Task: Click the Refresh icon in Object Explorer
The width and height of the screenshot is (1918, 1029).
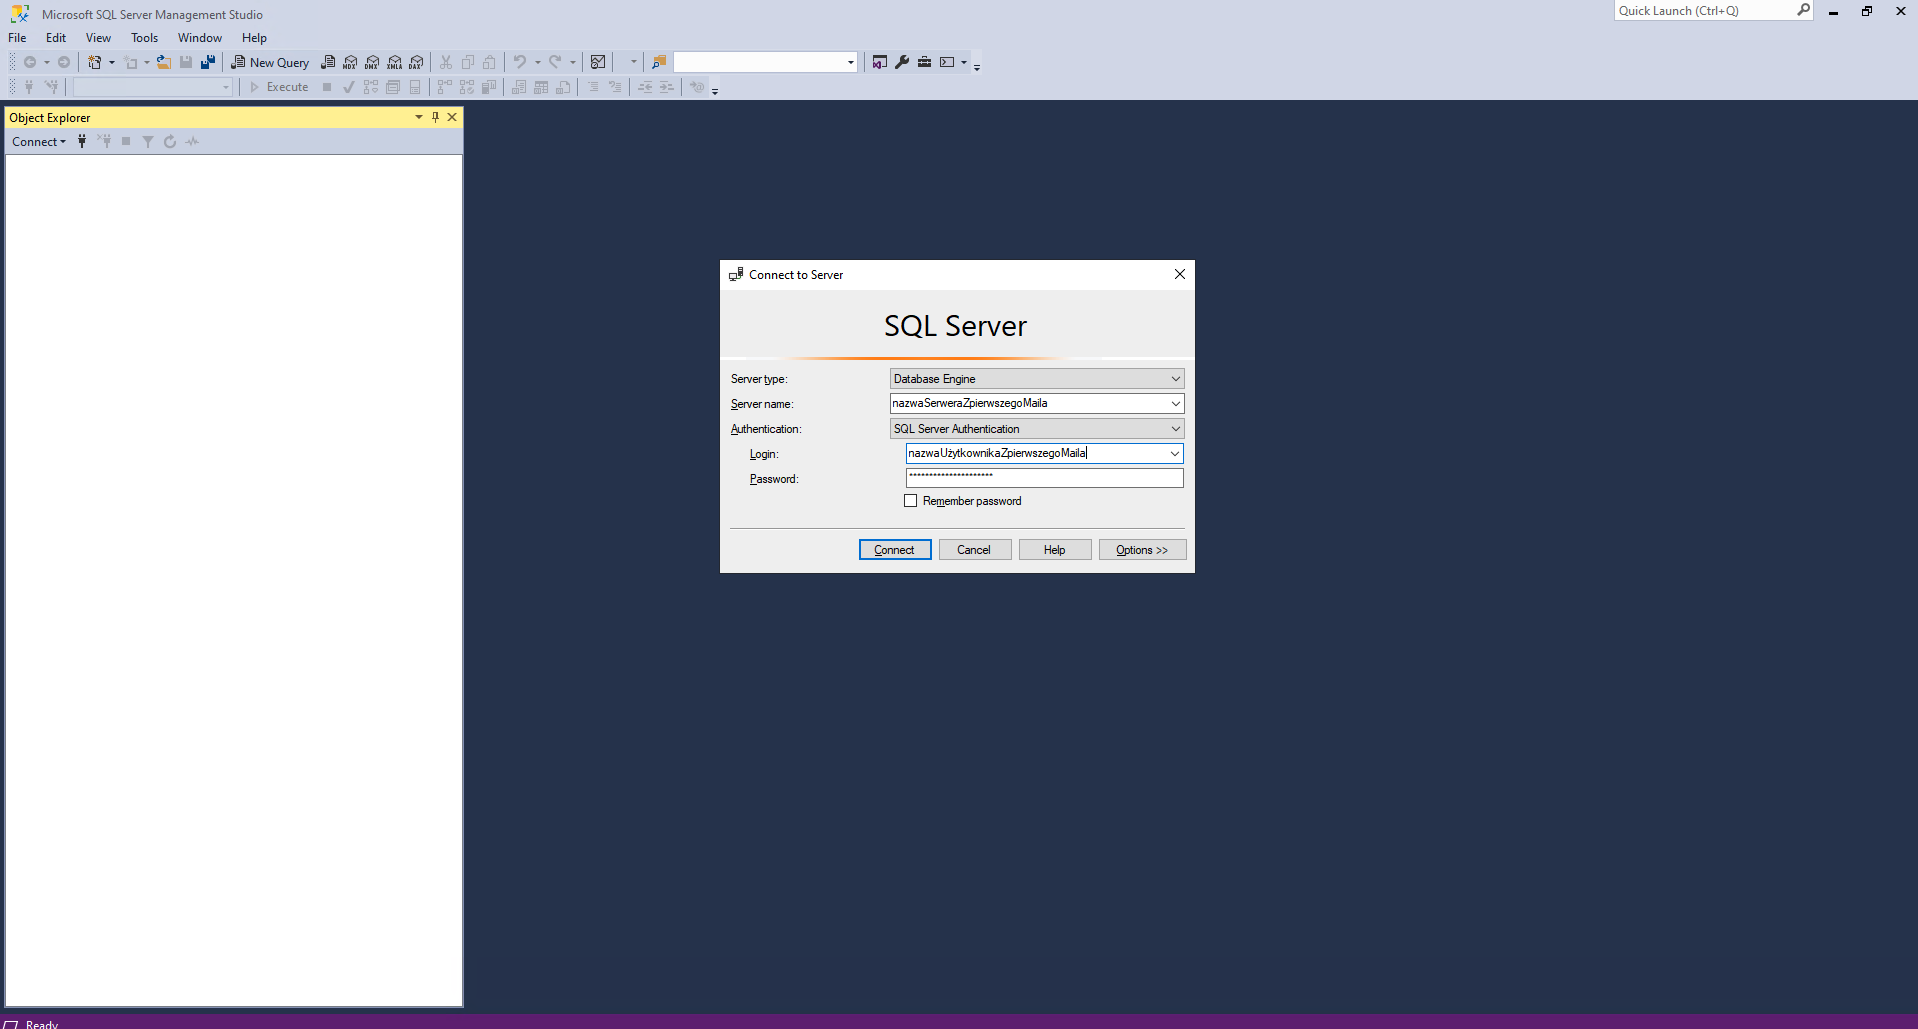Action: 170,141
